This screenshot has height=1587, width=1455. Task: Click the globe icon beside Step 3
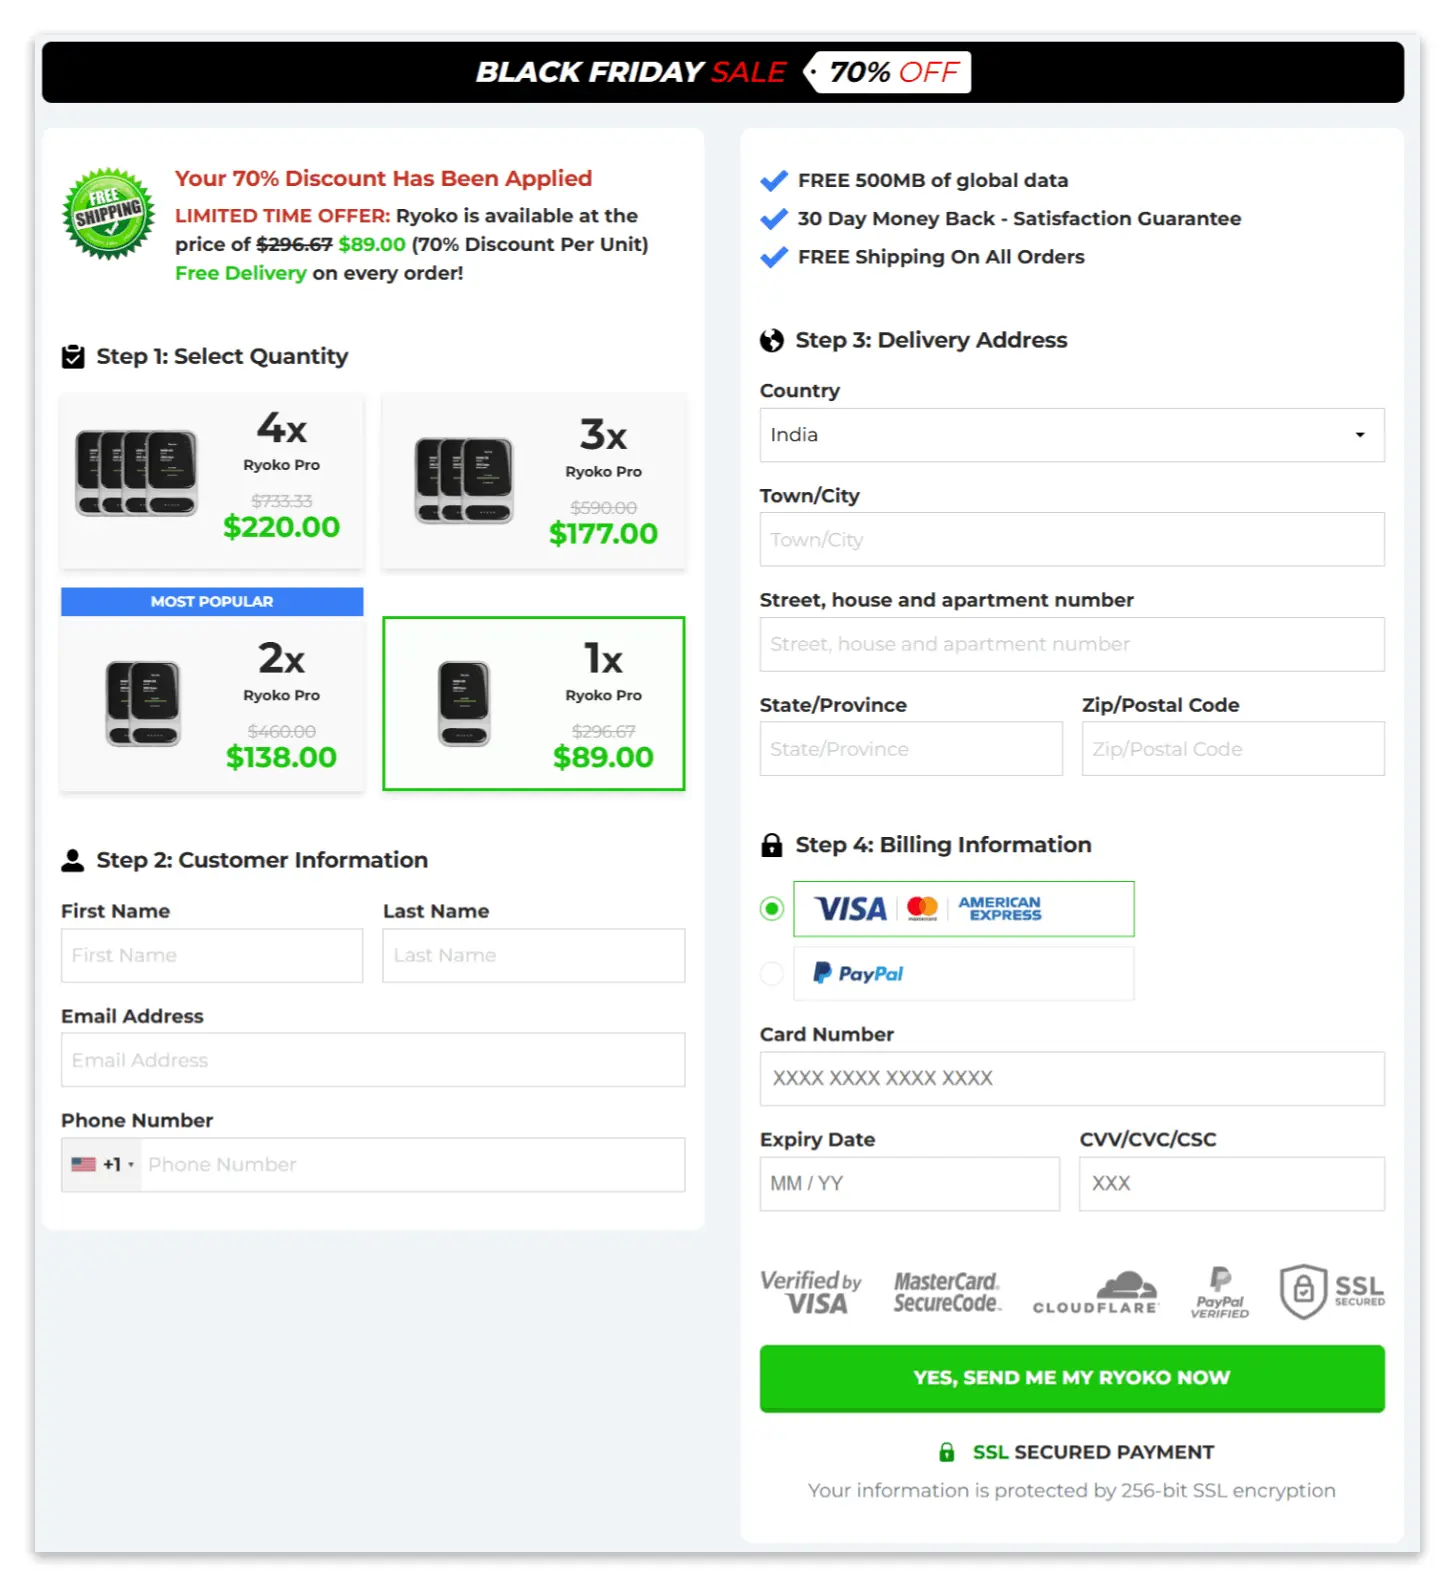[x=772, y=341]
